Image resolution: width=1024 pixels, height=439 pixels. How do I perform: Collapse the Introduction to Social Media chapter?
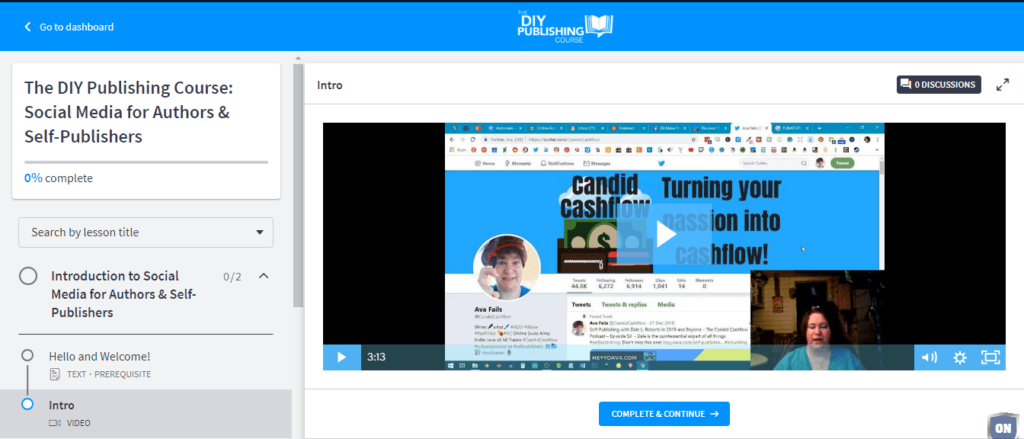[264, 276]
